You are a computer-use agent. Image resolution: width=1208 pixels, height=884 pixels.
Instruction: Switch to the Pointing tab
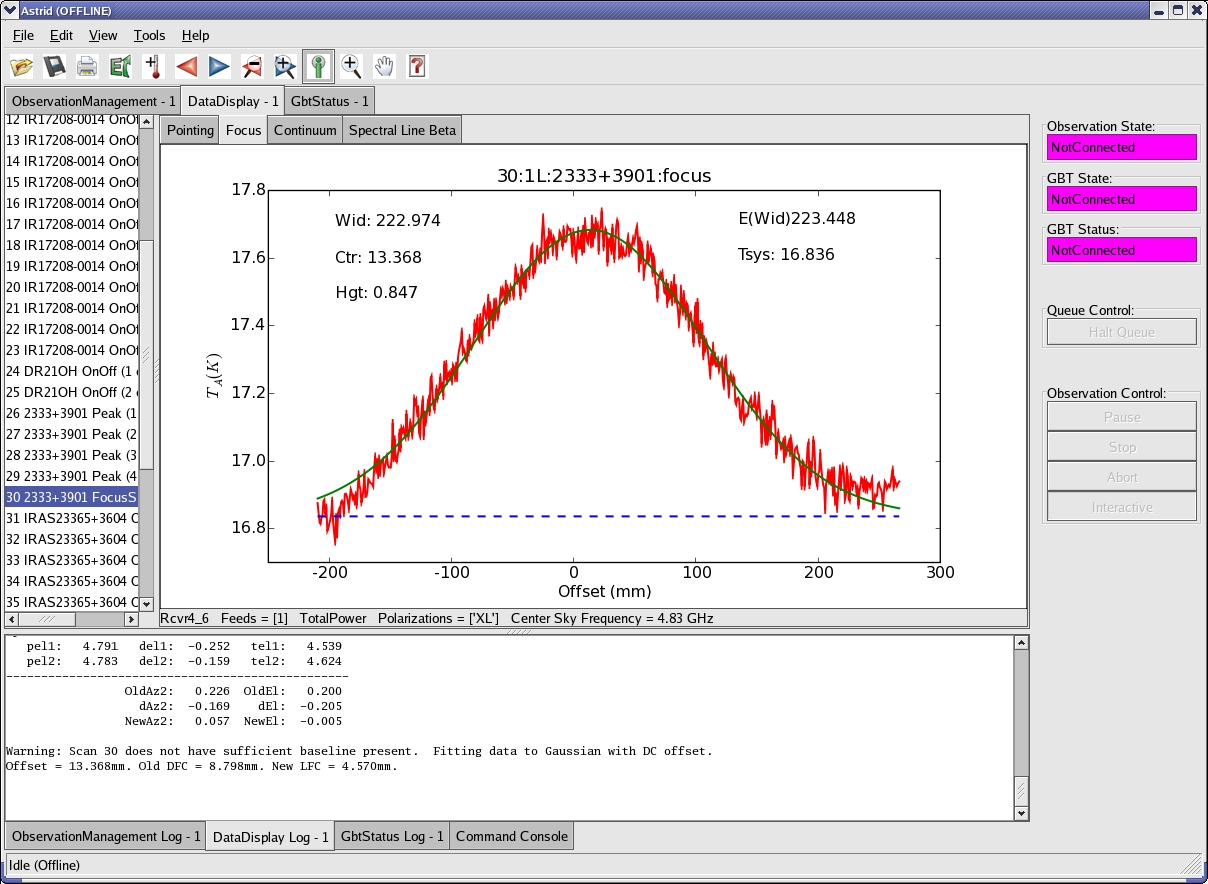pos(190,130)
